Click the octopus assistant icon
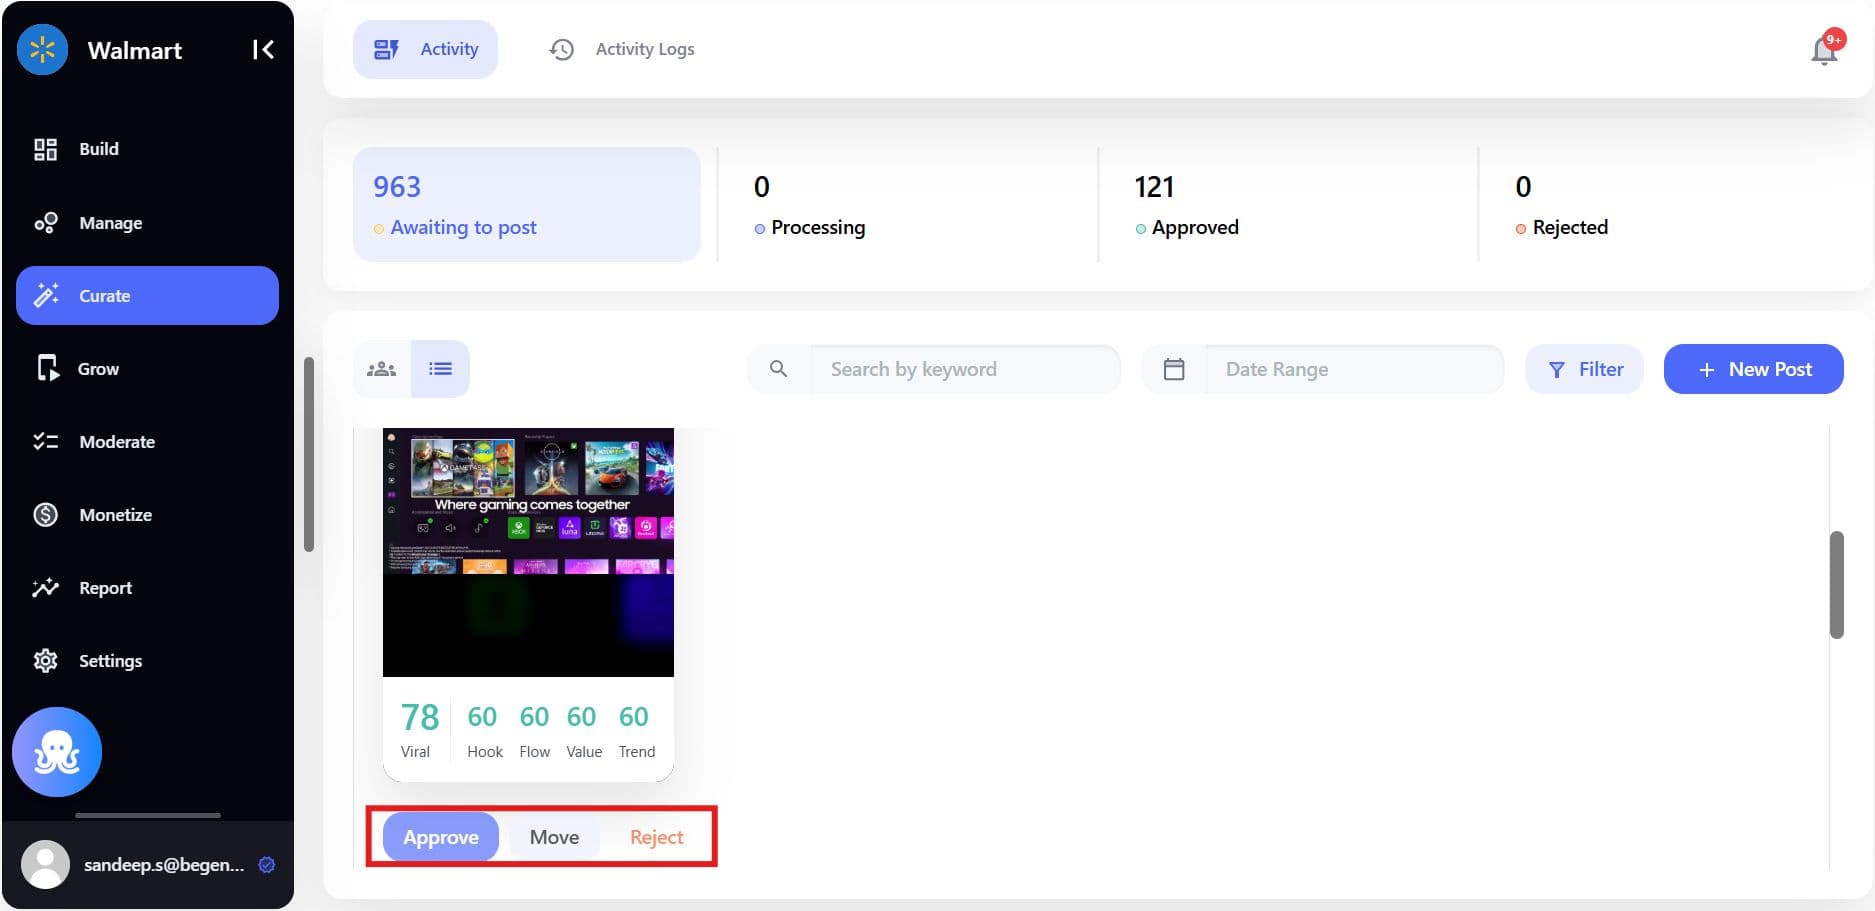The width and height of the screenshot is (1875, 911). [x=57, y=752]
